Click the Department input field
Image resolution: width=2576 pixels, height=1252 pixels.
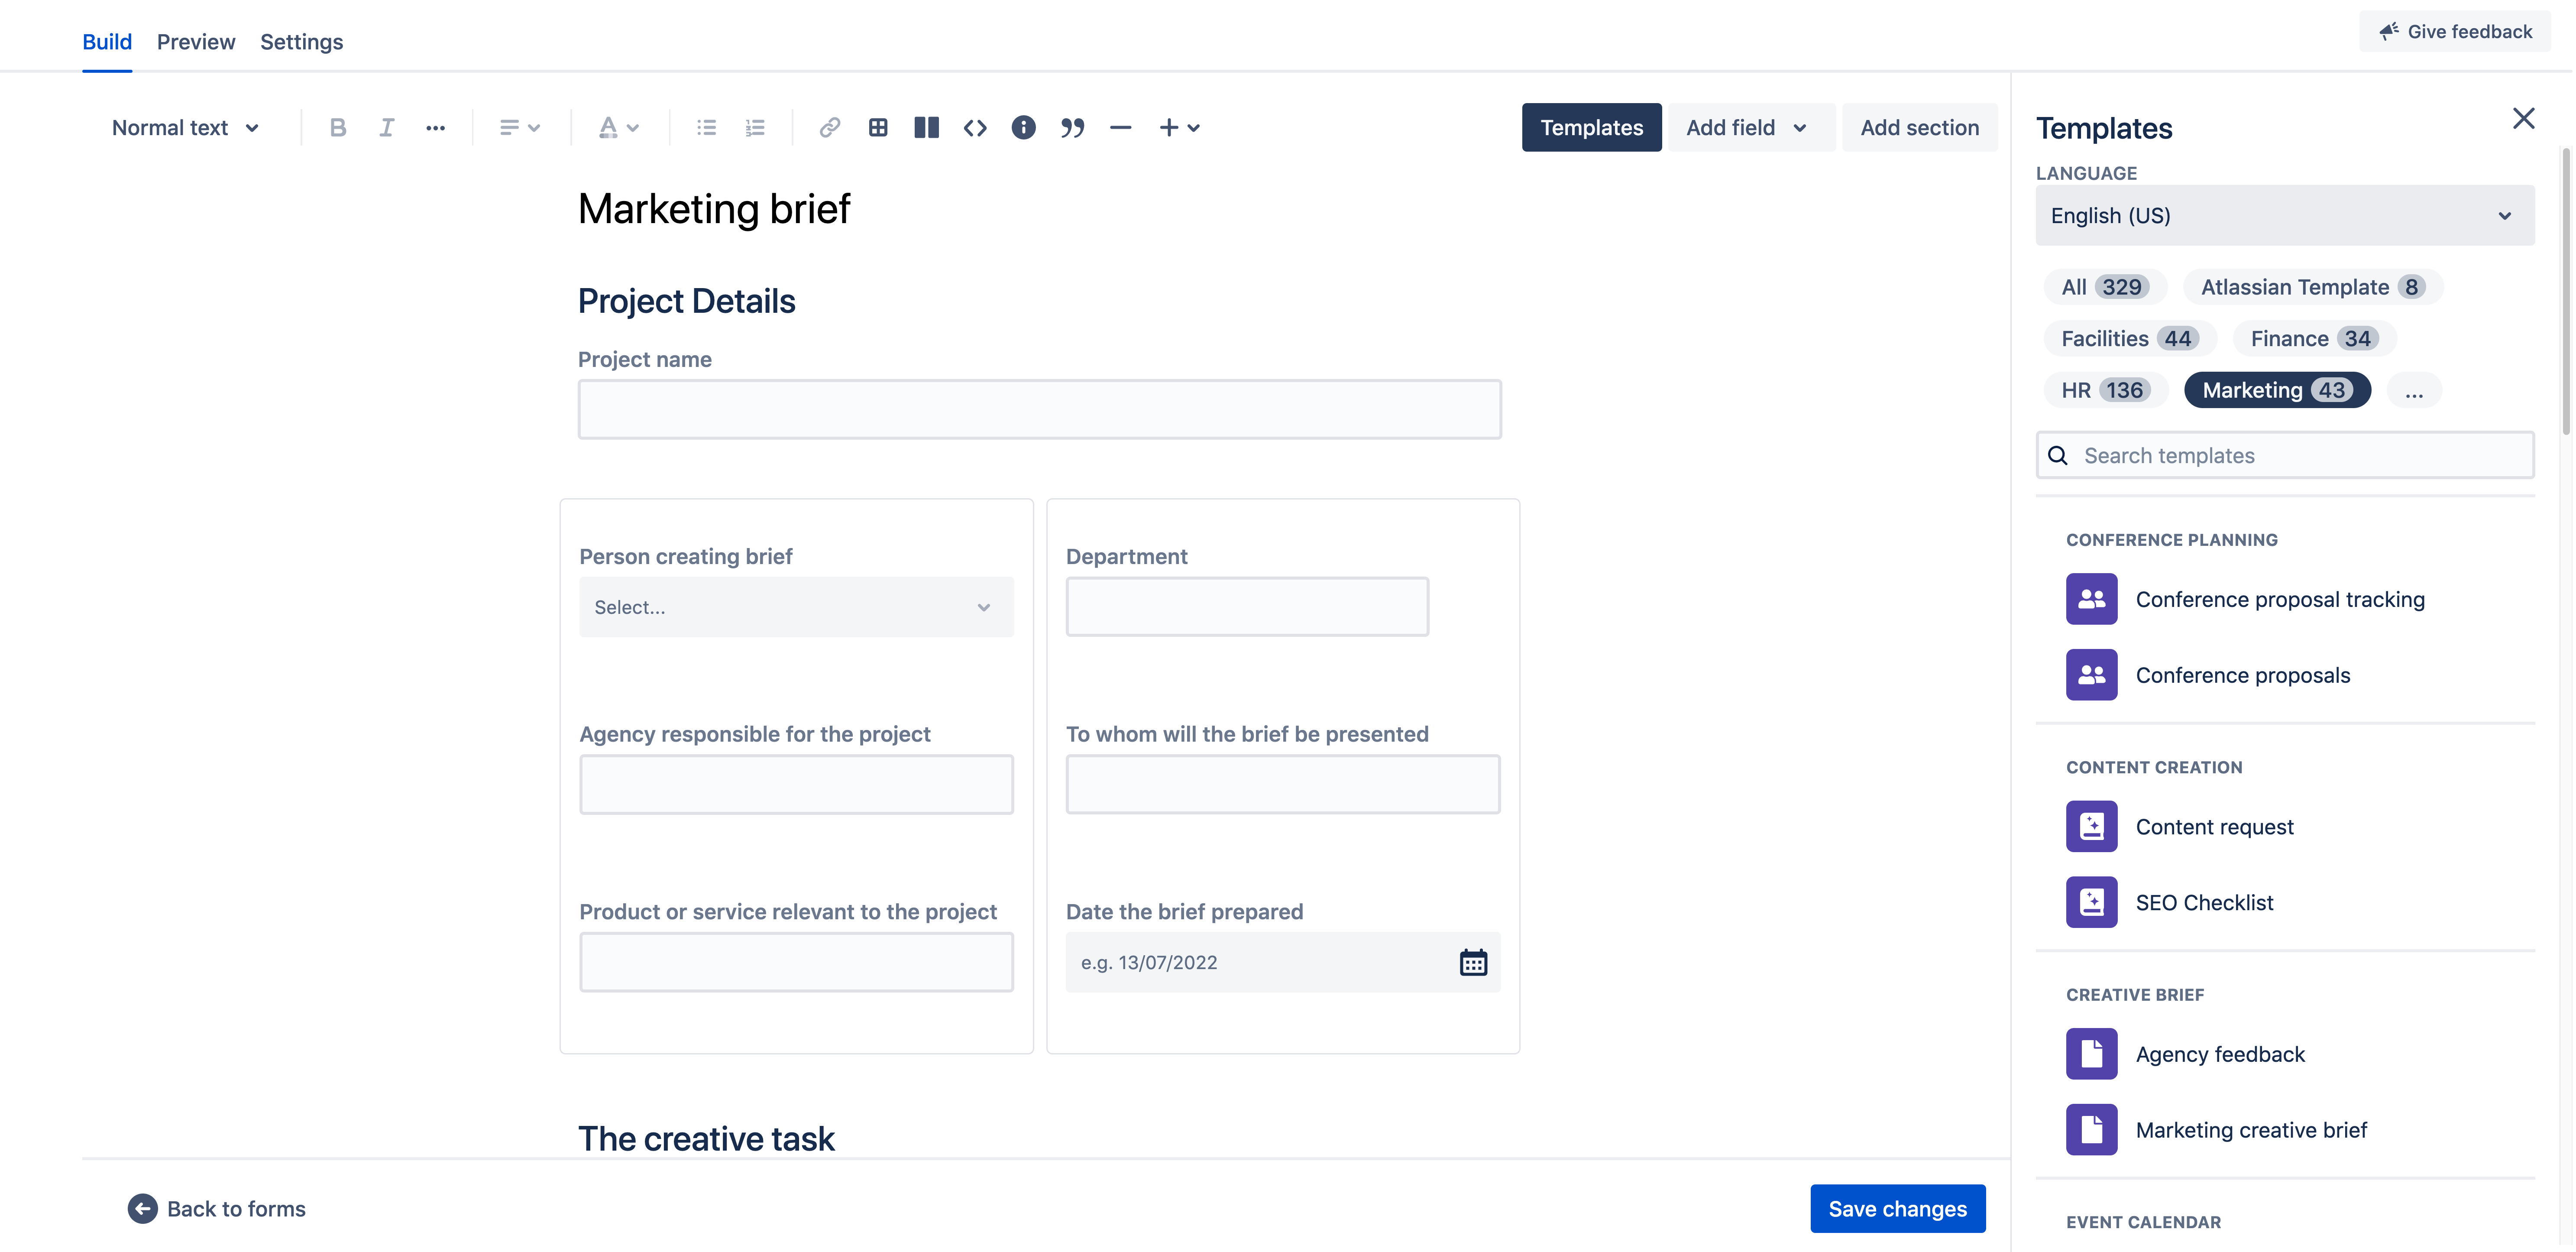pyautogui.click(x=1247, y=607)
